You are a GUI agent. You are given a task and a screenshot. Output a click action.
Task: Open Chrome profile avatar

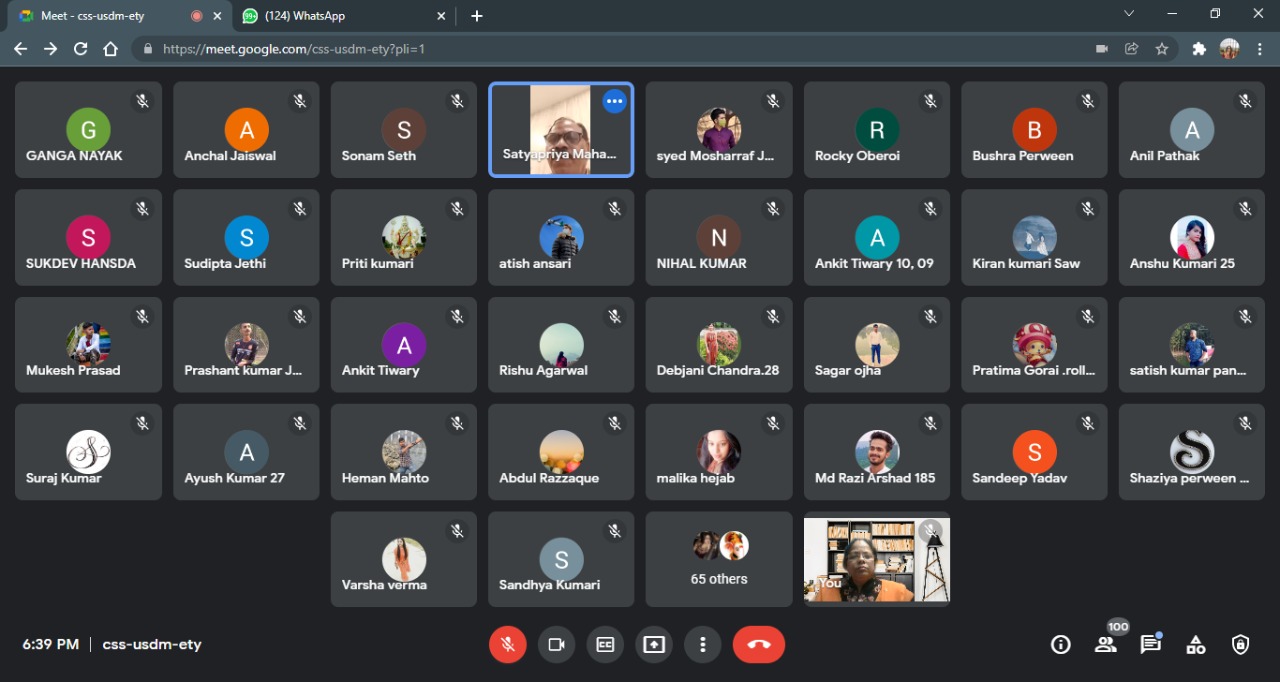pos(1229,48)
